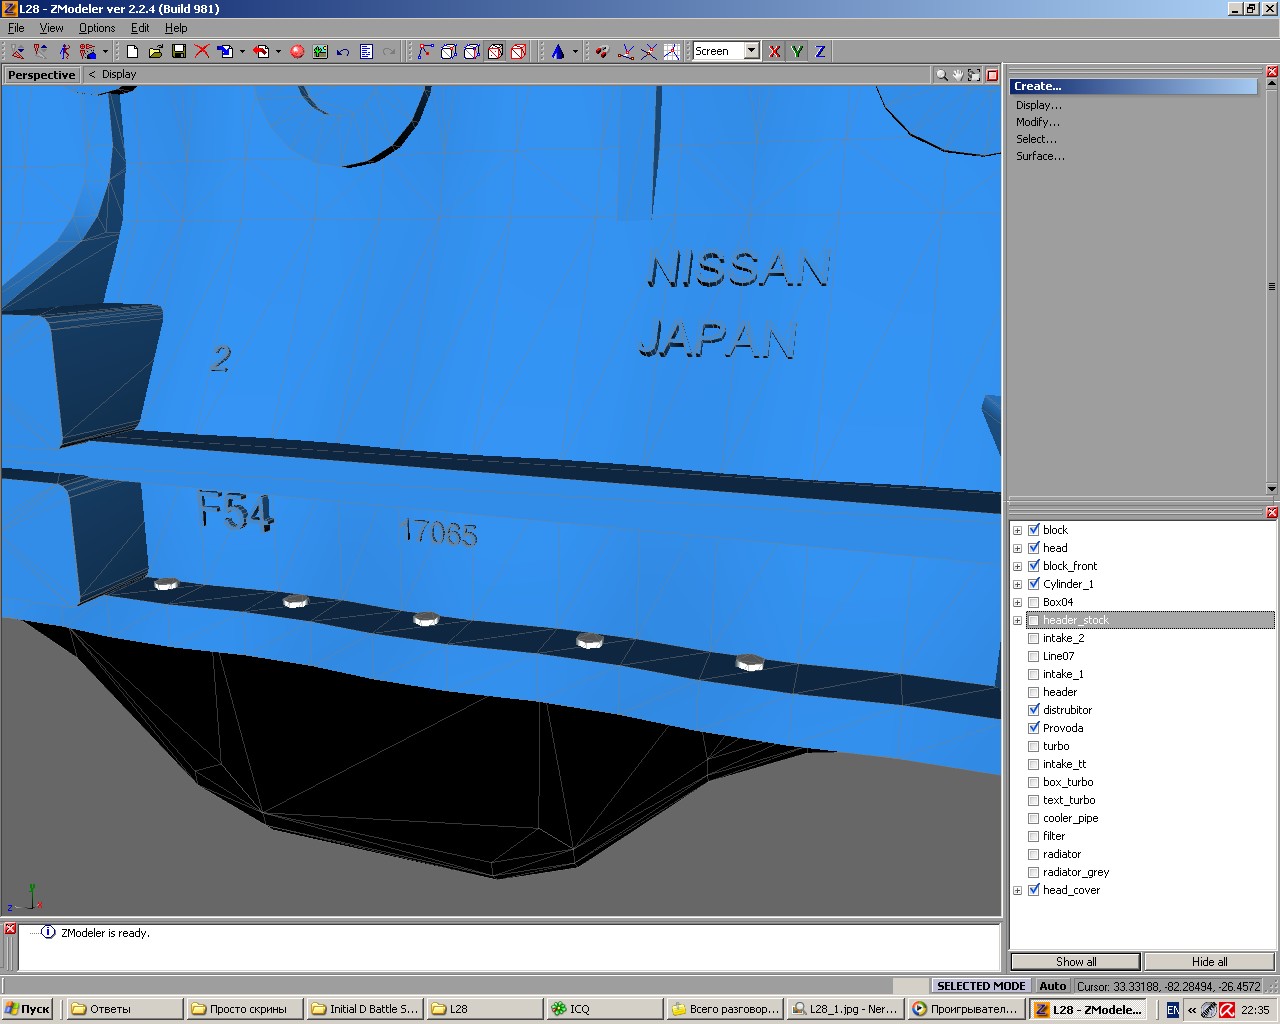Open the materials editor red sphere icon
The width and height of the screenshot is (1280, 1024).
click(x=297, y=51)
